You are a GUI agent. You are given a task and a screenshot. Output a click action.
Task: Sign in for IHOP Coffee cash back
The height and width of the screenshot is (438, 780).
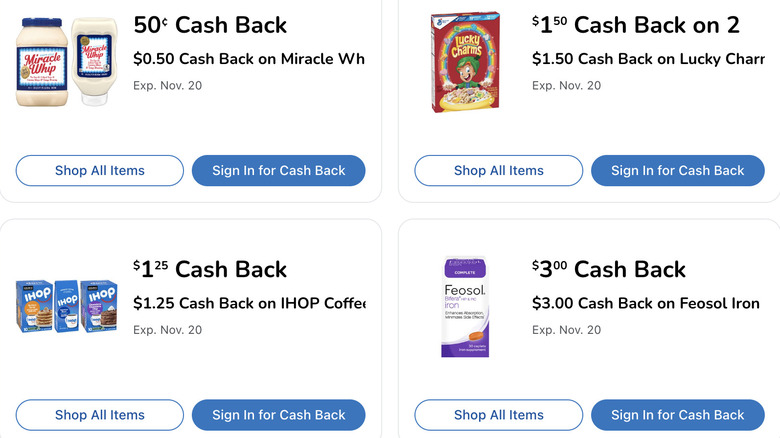click(x=278, y=415)
